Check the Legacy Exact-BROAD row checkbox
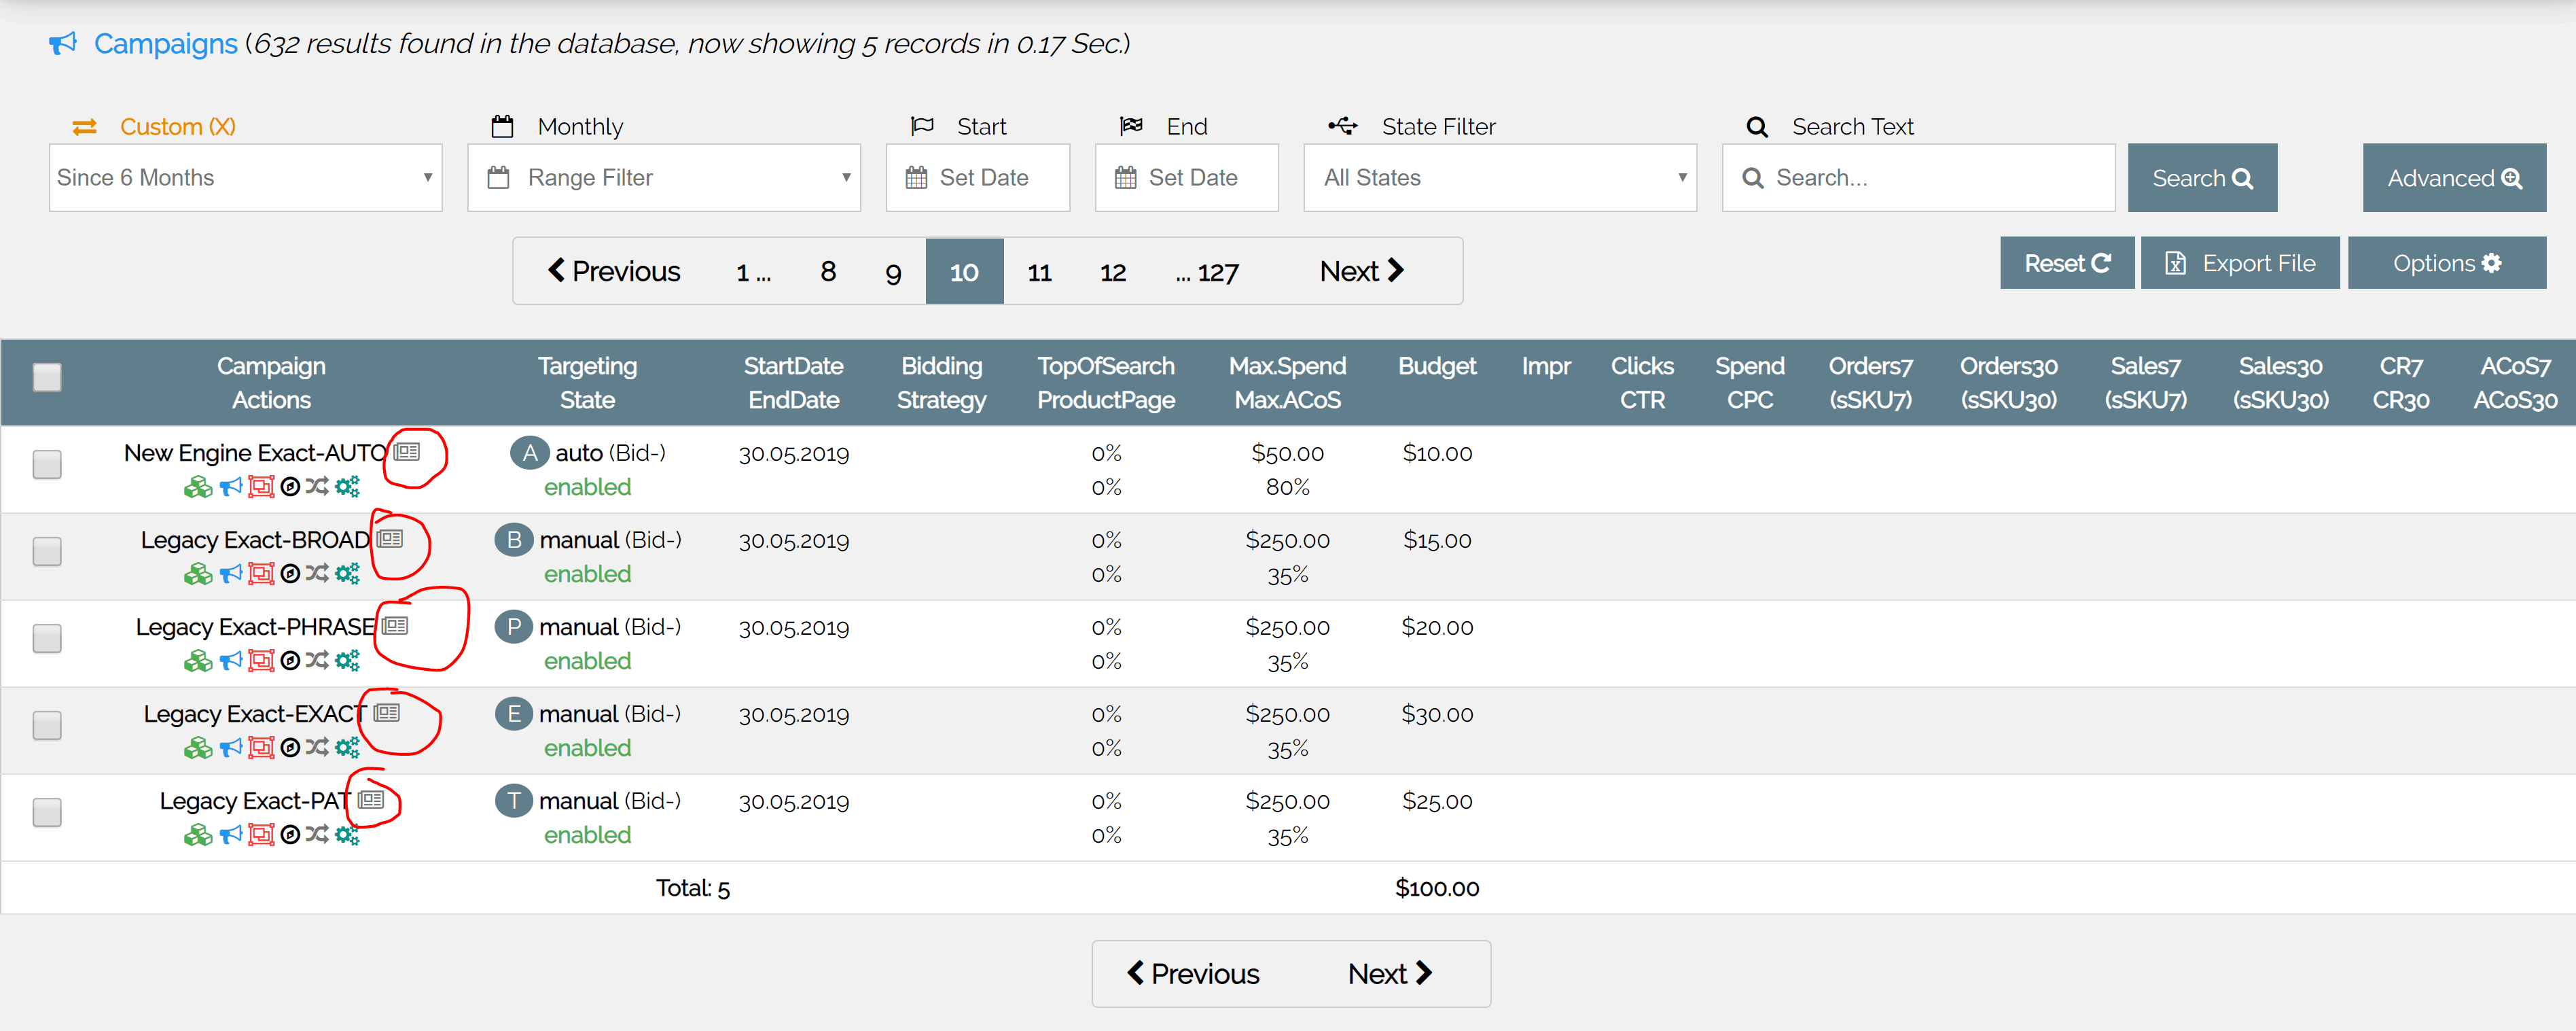The image size is (2576, 1031). click(47, 552)
